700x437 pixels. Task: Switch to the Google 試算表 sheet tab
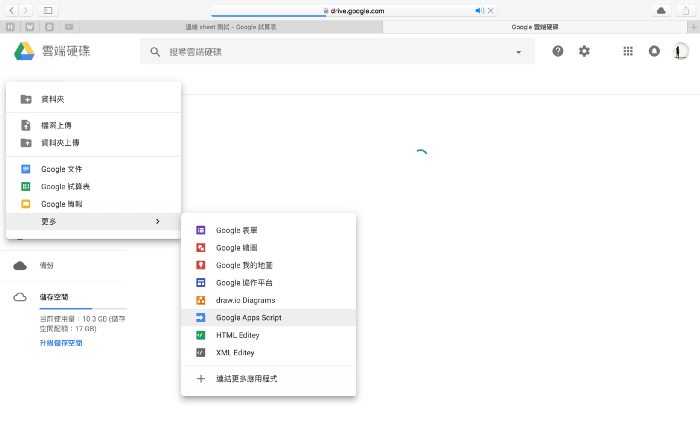tap(231, 27)
